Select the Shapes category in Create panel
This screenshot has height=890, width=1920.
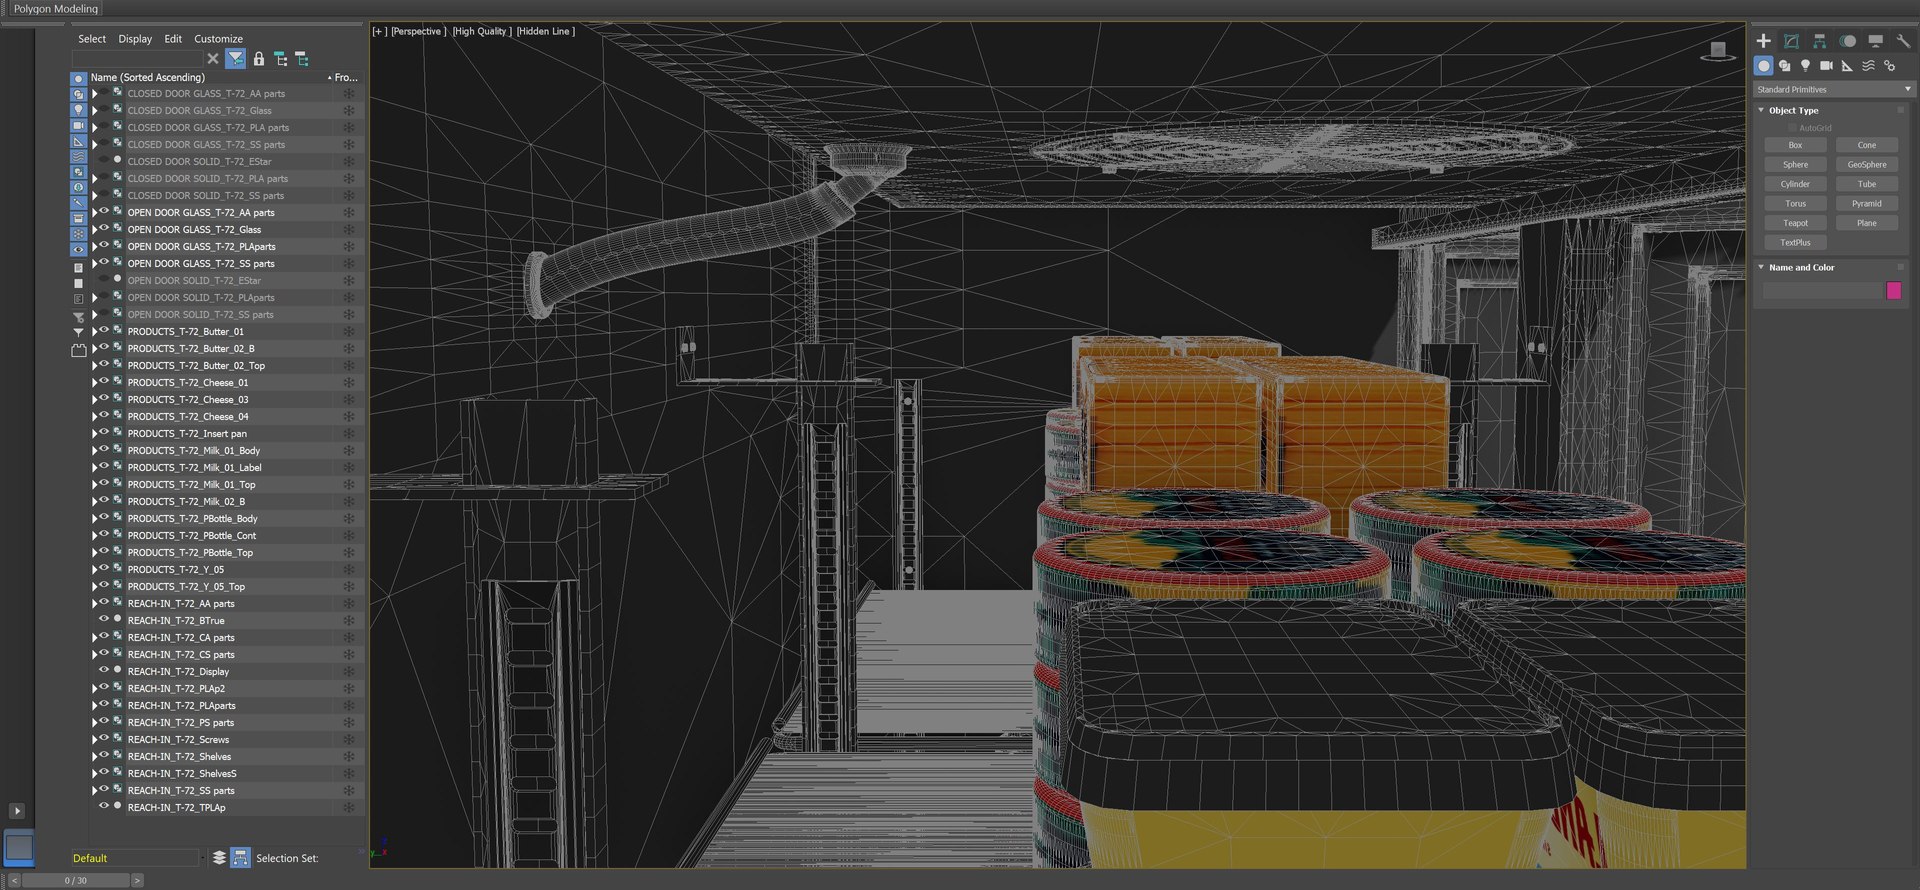tap(1784, 66)
